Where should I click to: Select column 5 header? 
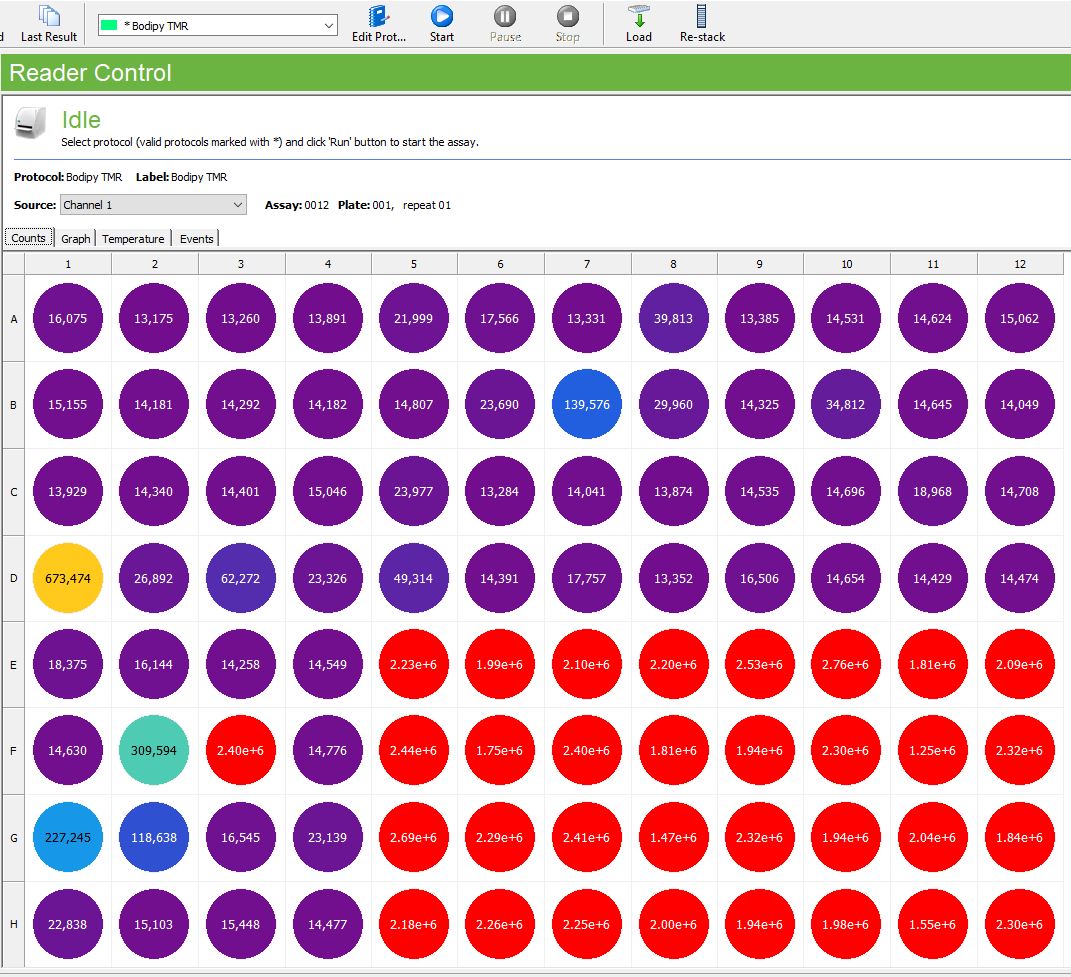point(414,264)
